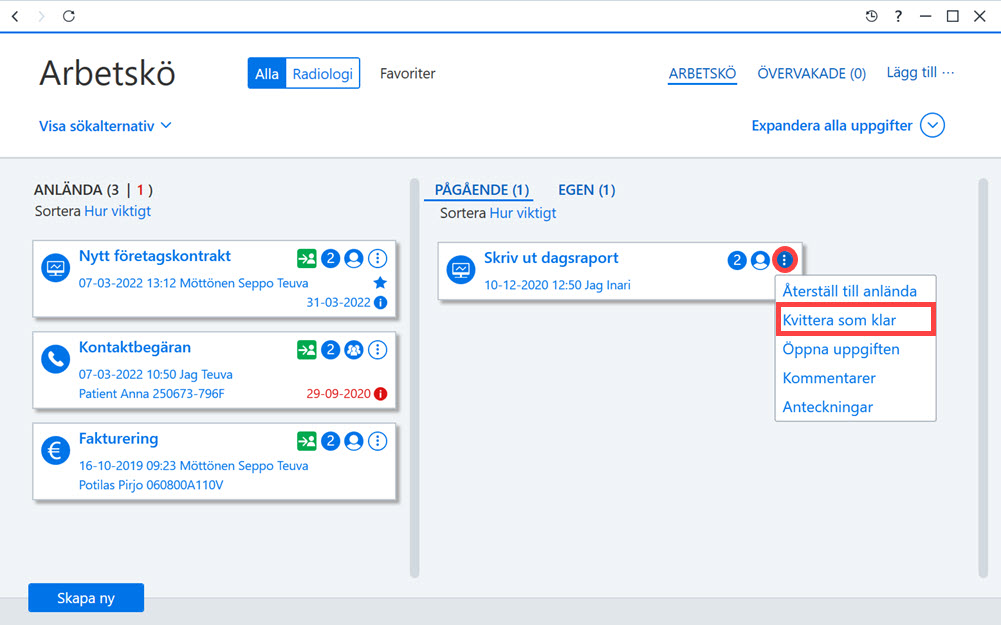Click the red overdue alert icon beside 29-09-2020

[380, 394]
